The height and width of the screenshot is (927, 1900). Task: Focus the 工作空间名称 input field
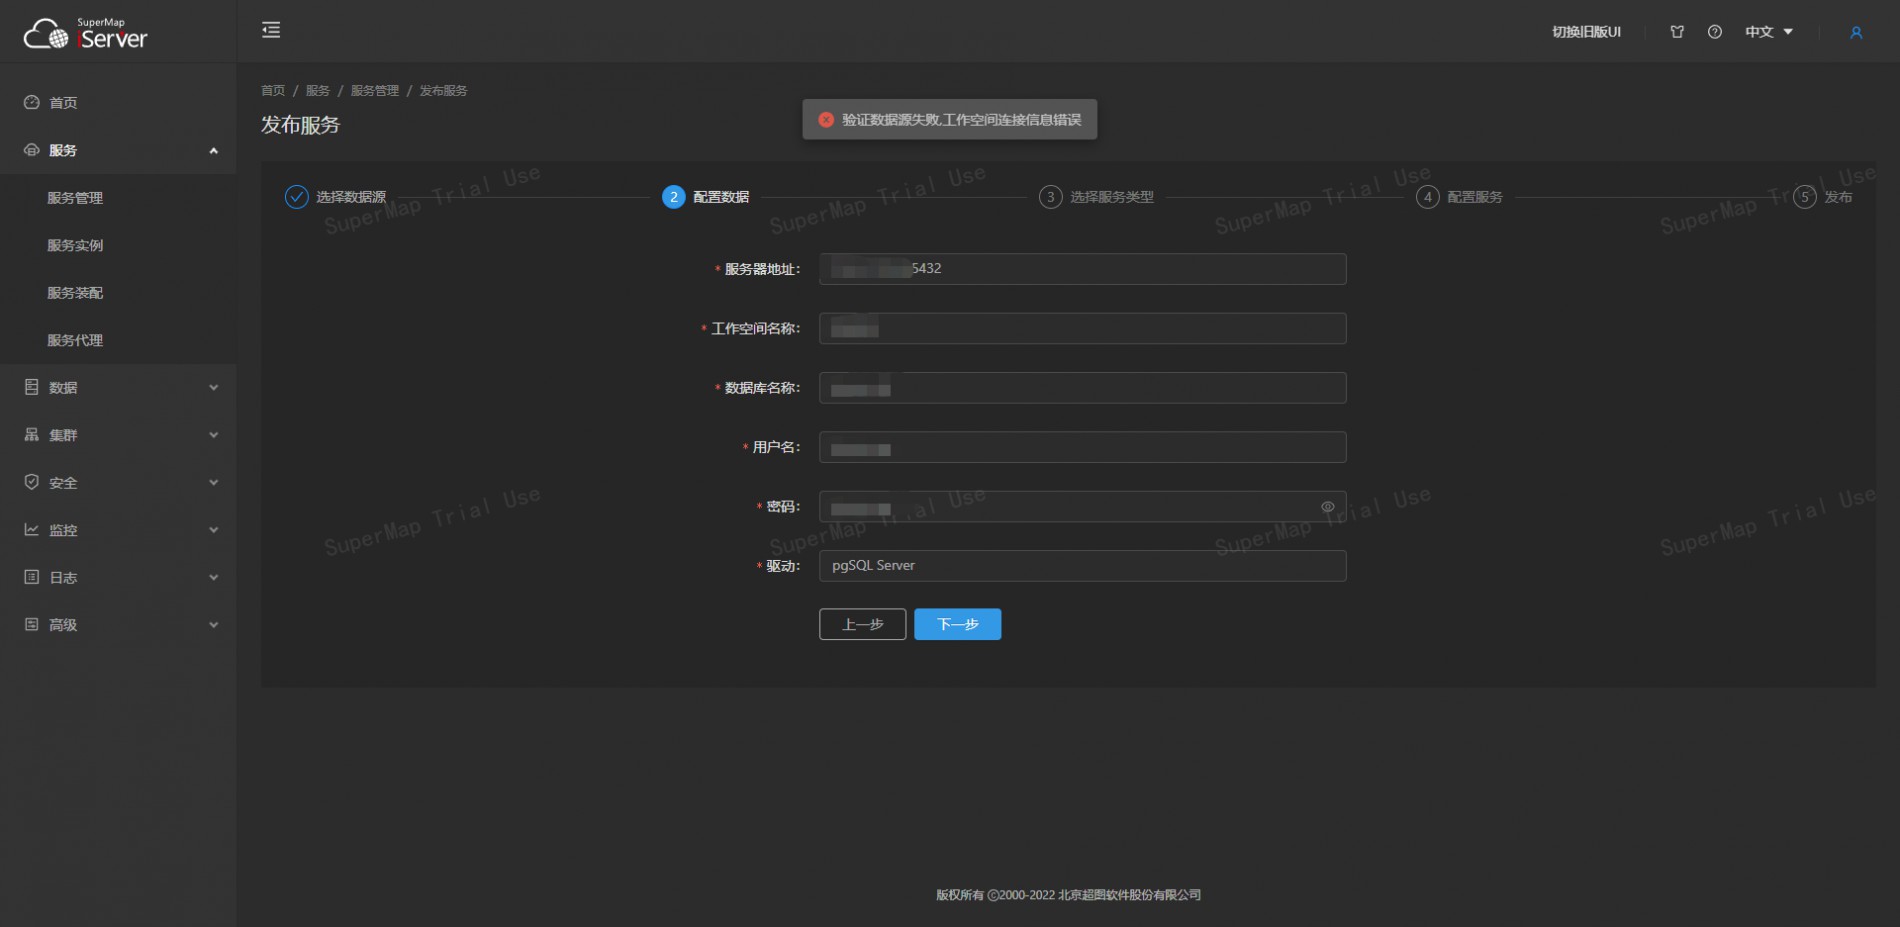point(1083,328)
